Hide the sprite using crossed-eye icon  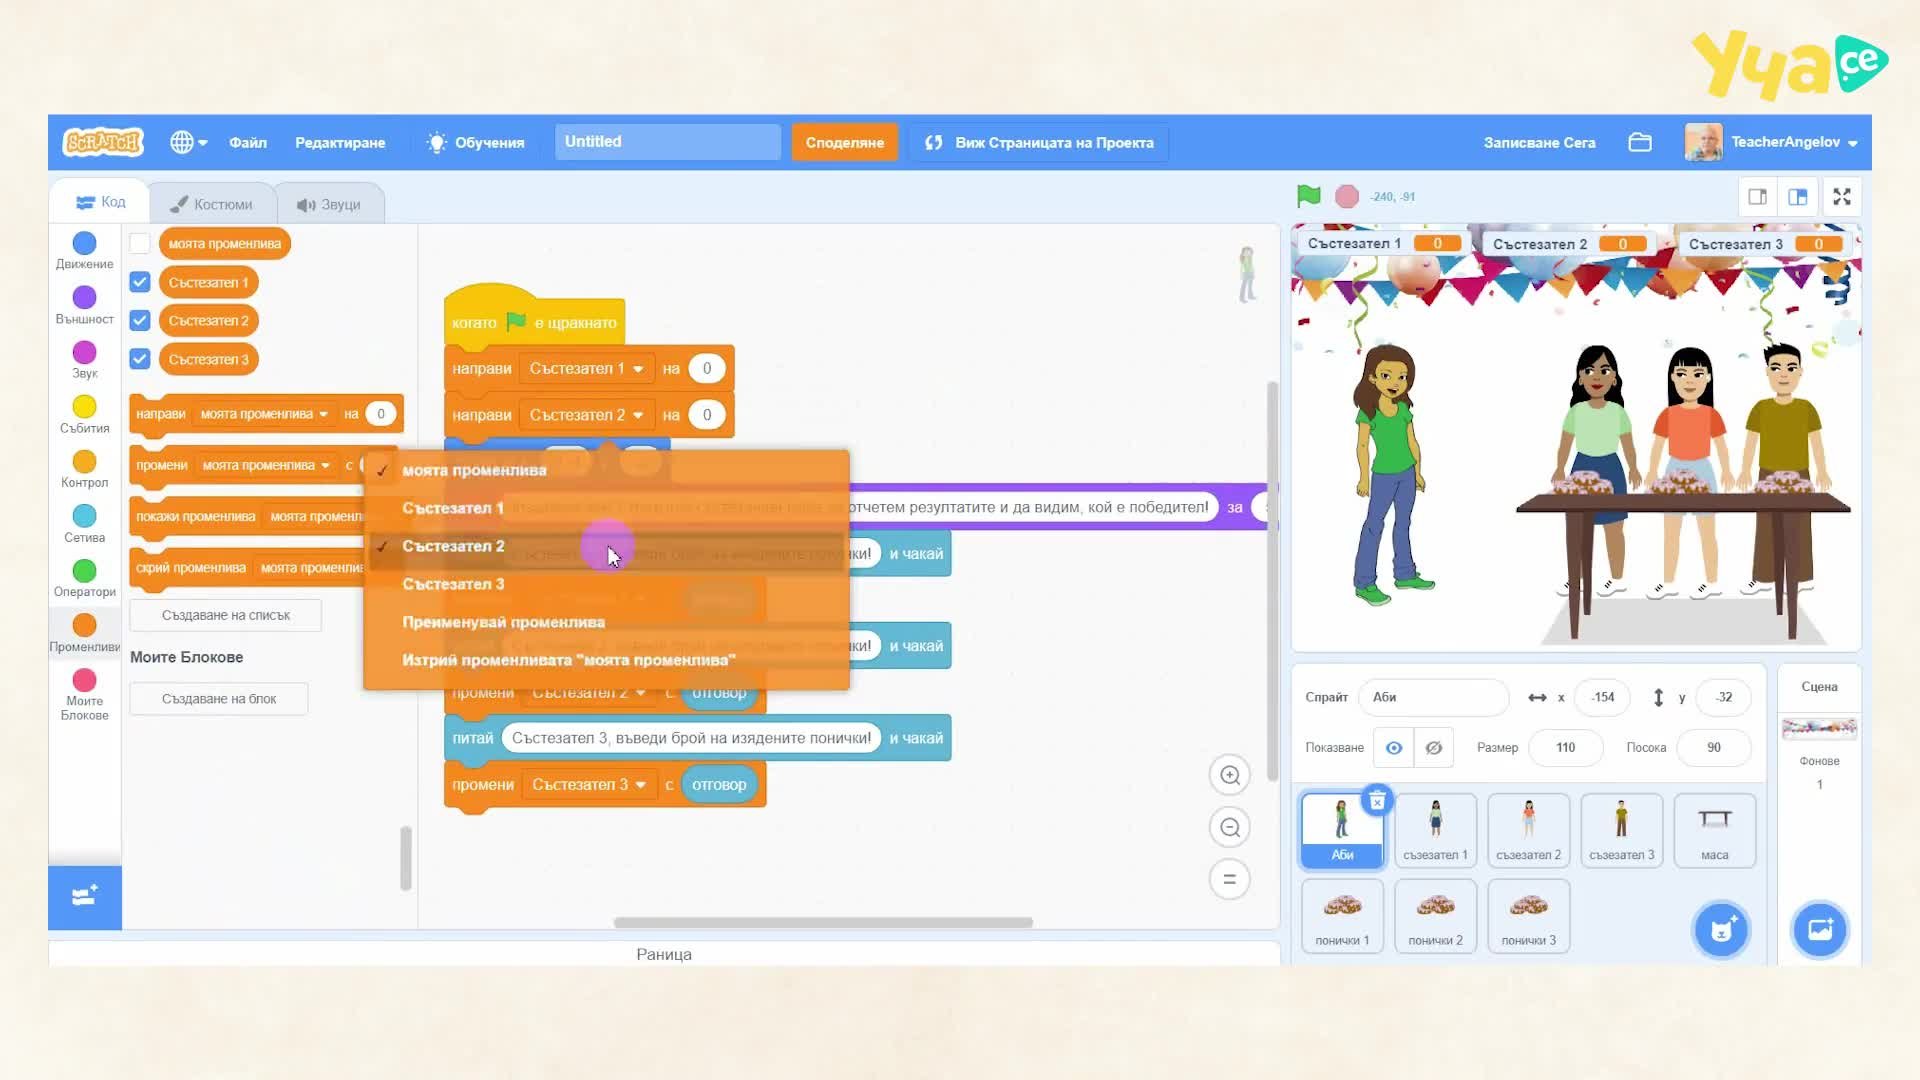(1433, 748)
